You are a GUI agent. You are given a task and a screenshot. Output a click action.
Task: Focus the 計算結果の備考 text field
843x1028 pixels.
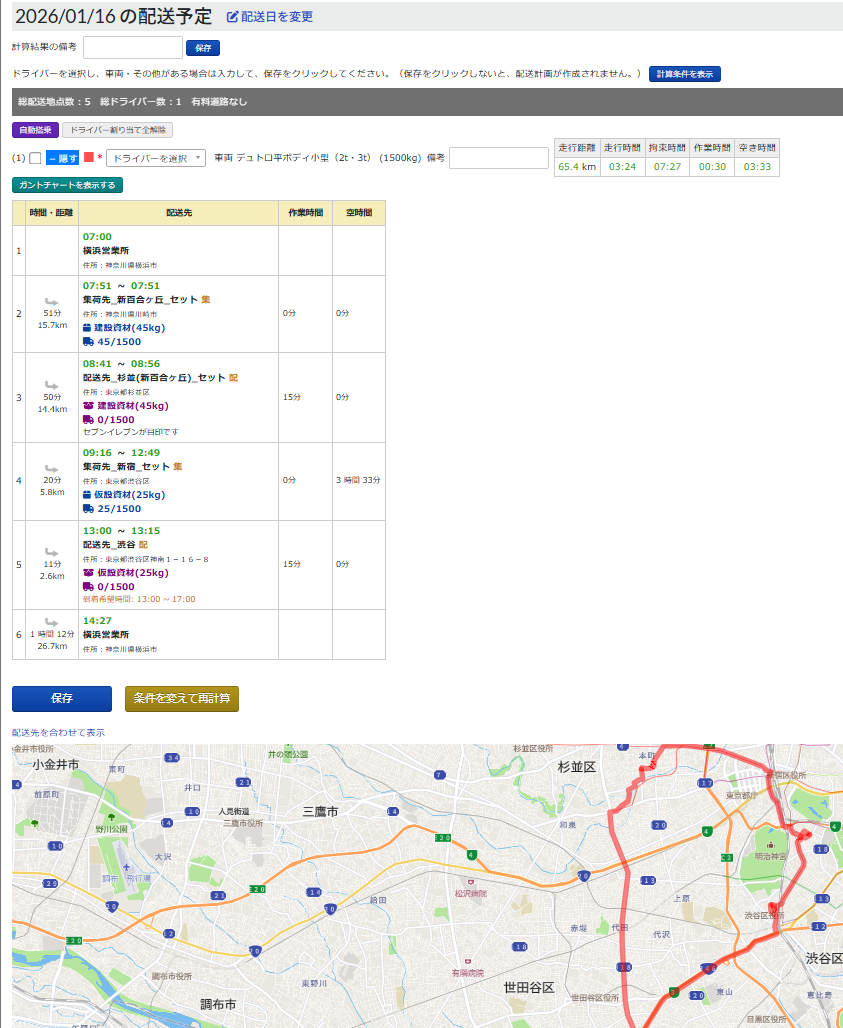(132, 47)
